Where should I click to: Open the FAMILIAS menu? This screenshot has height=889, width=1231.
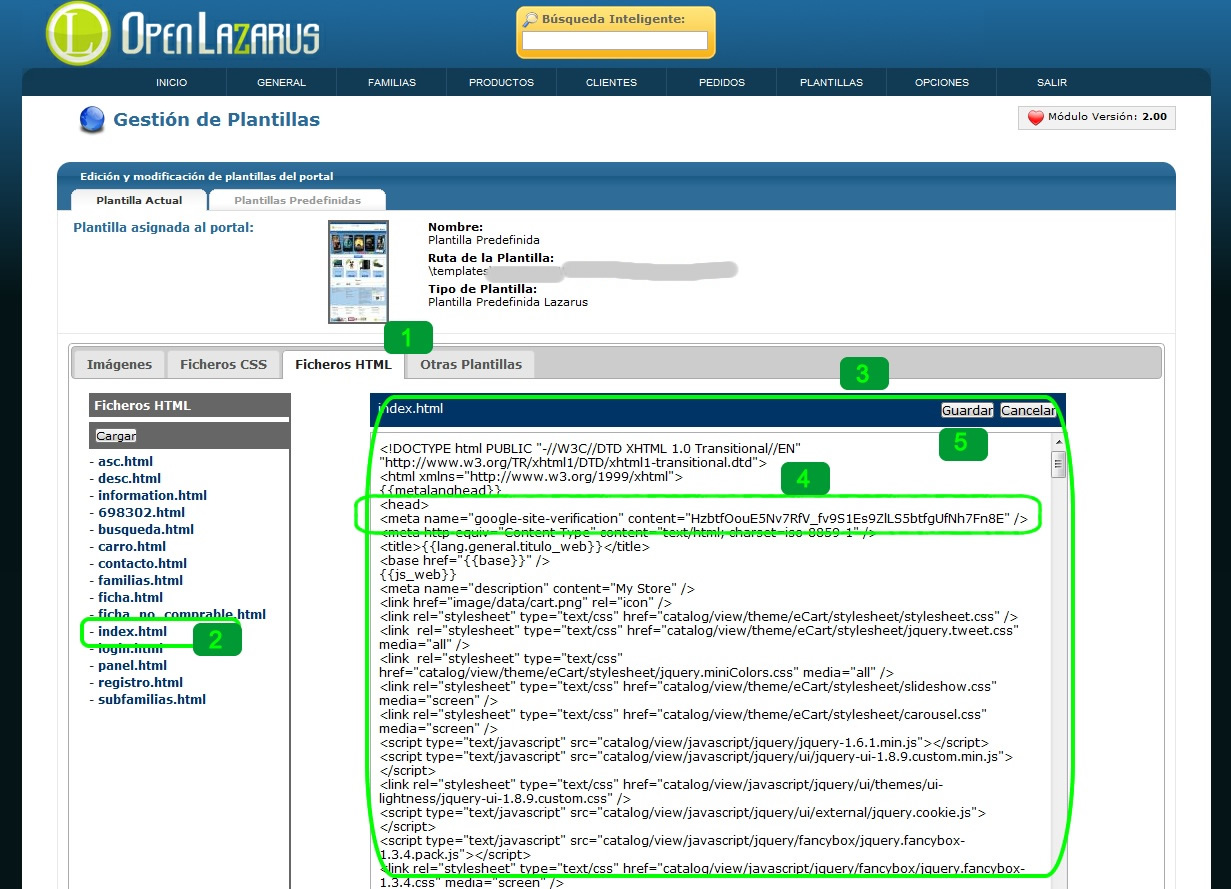click(x=392, y=83)
